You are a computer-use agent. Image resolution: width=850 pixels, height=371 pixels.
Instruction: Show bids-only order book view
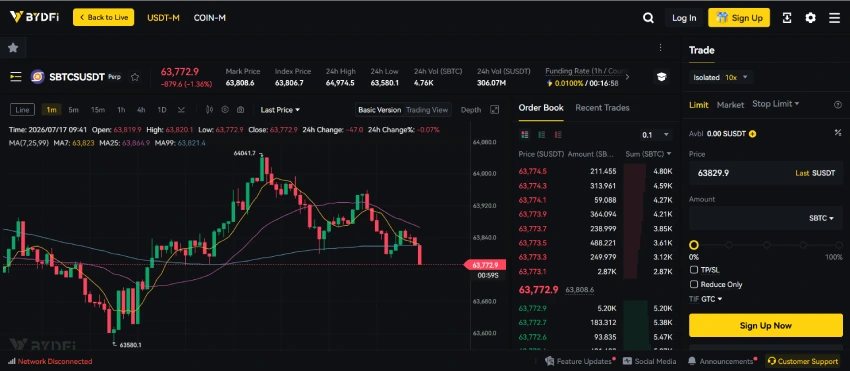[541, 135]
